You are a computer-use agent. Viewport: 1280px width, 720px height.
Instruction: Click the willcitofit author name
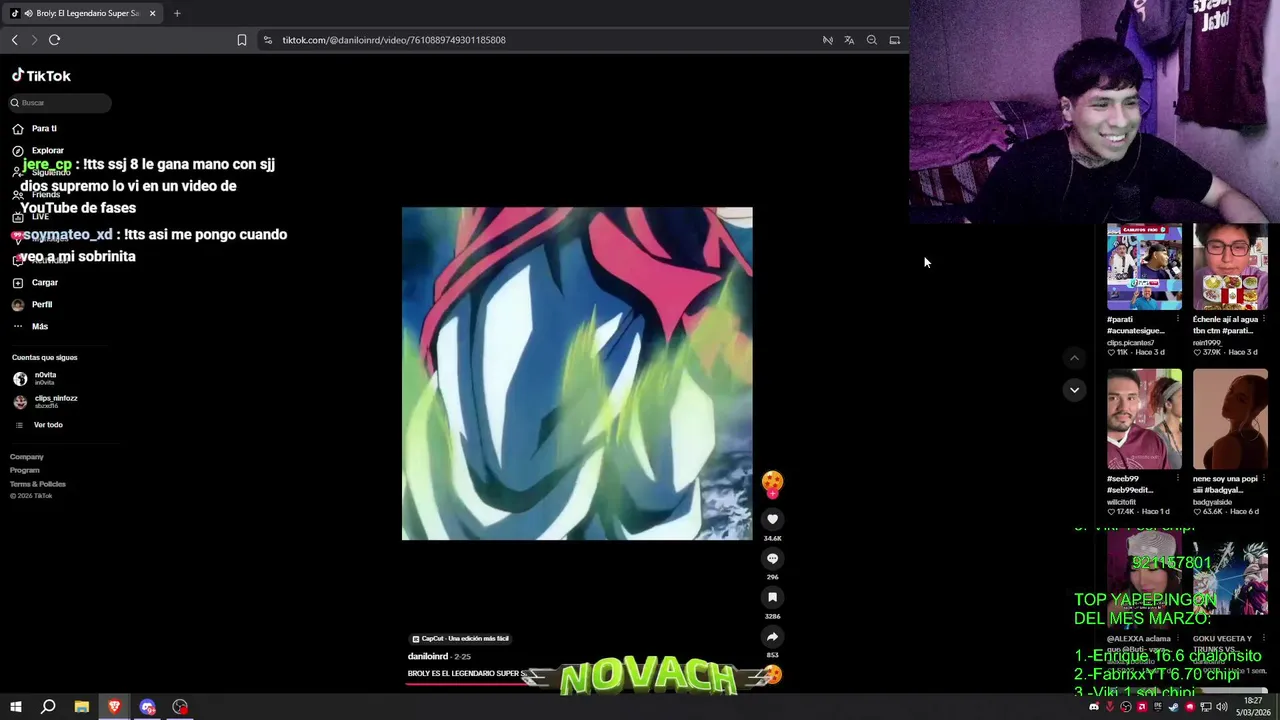1123,502
